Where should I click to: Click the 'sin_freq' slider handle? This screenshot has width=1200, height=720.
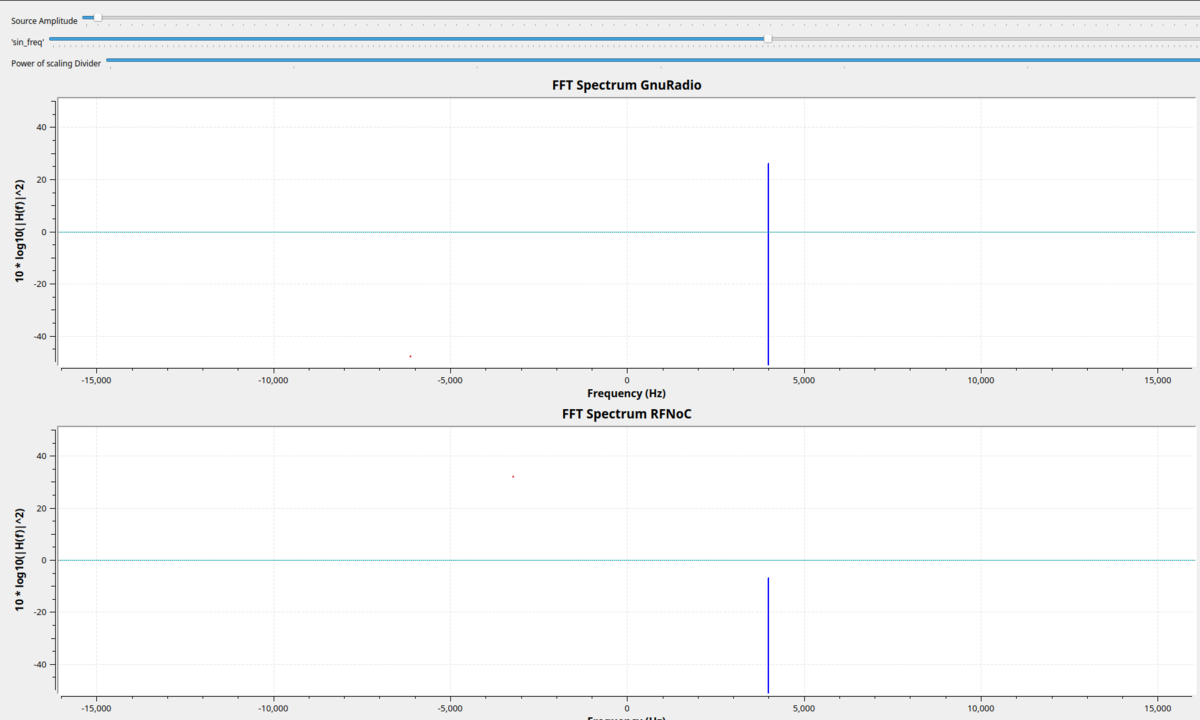(767, 39)
